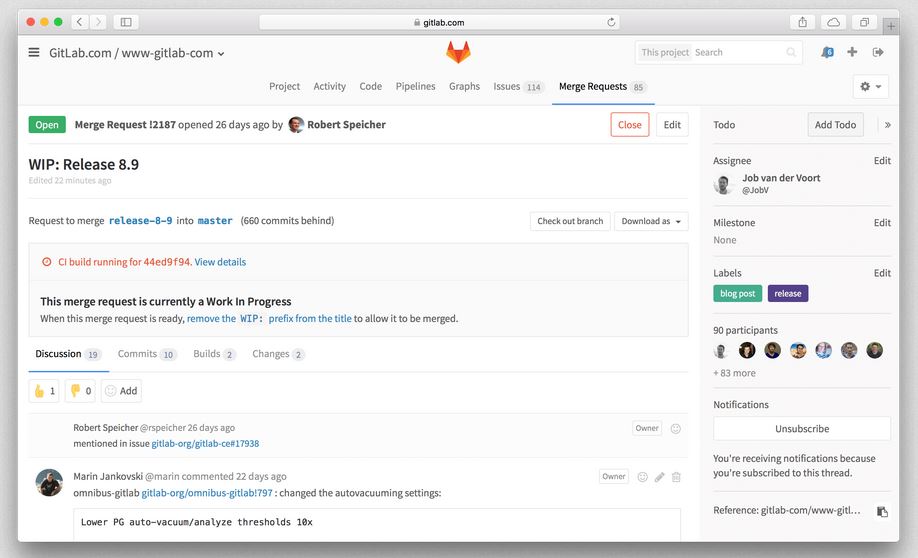Toggle the Safari sidebar button

coord(126,22)
